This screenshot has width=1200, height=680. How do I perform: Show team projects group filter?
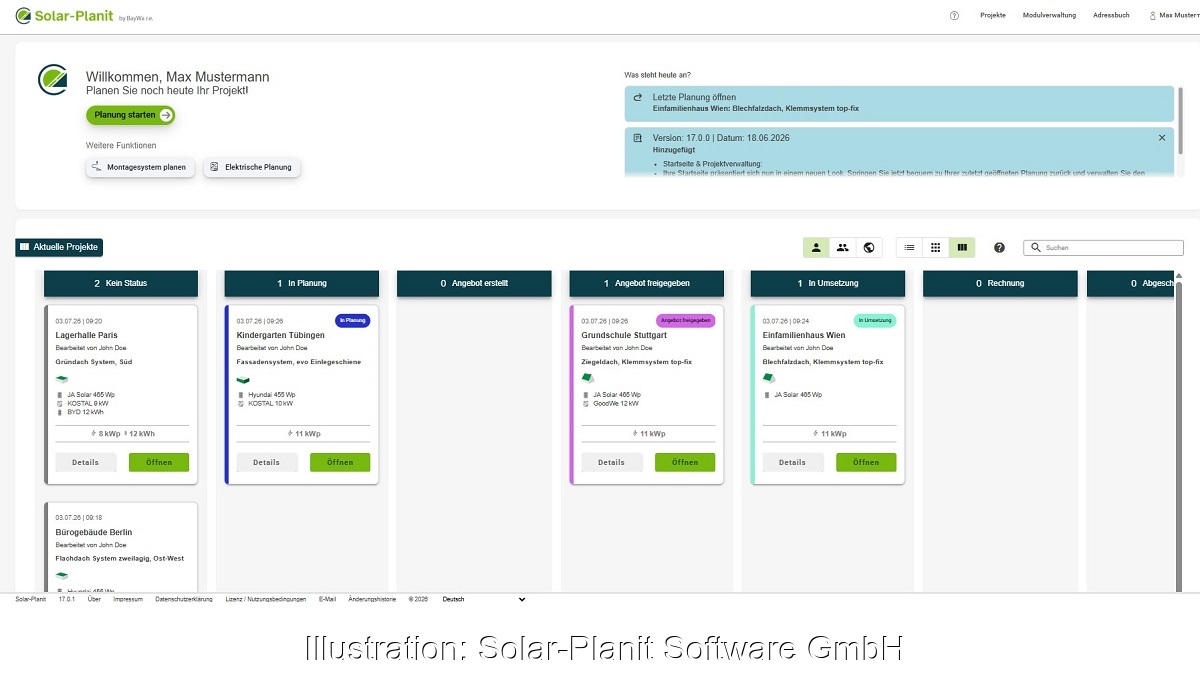(x=843, y=247)
